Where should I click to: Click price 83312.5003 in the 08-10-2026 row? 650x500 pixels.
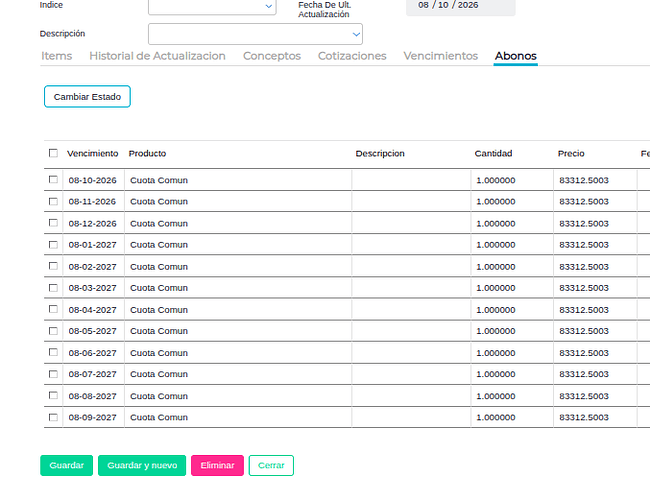click(x=584, y=180)
